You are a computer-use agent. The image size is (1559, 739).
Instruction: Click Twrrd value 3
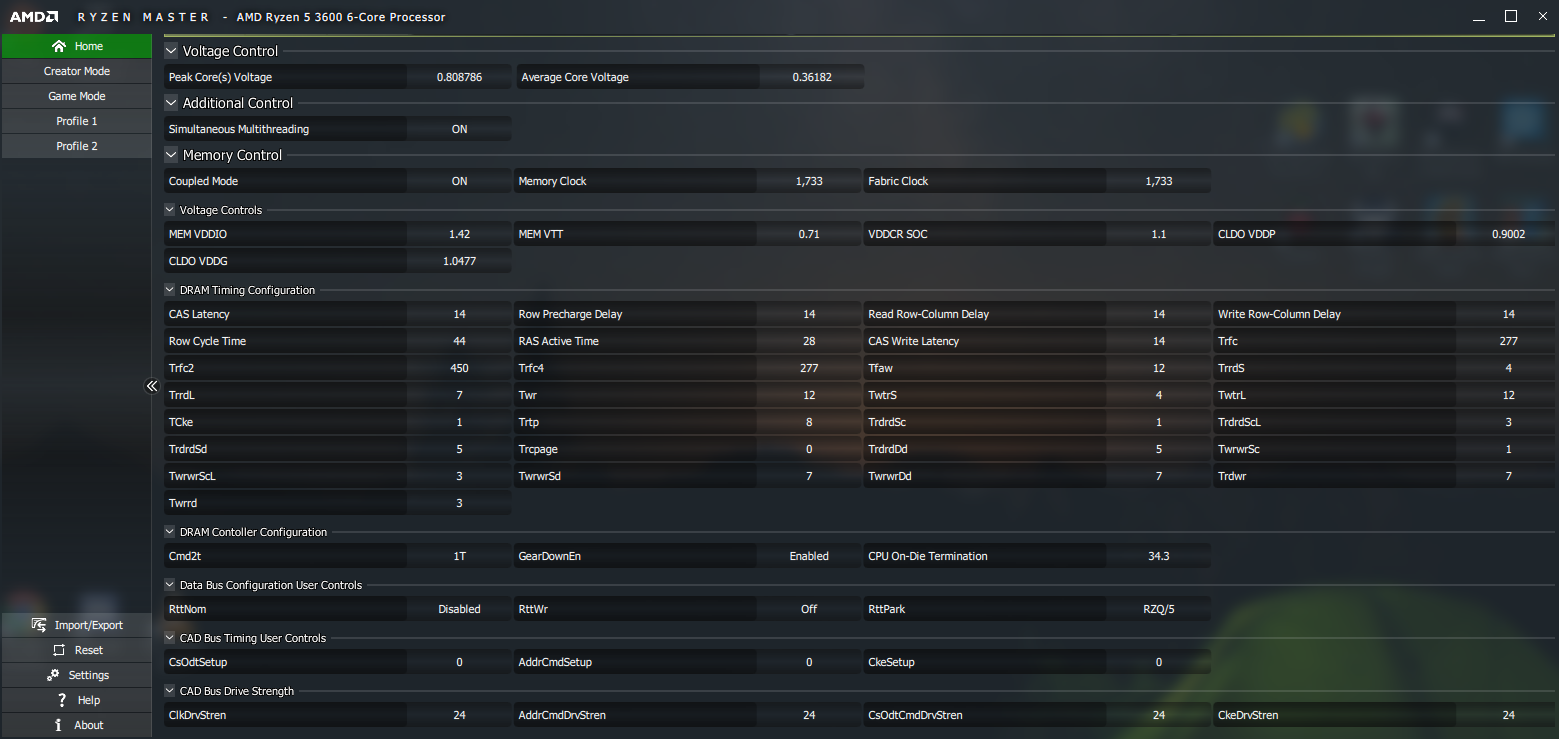(459, 503)
